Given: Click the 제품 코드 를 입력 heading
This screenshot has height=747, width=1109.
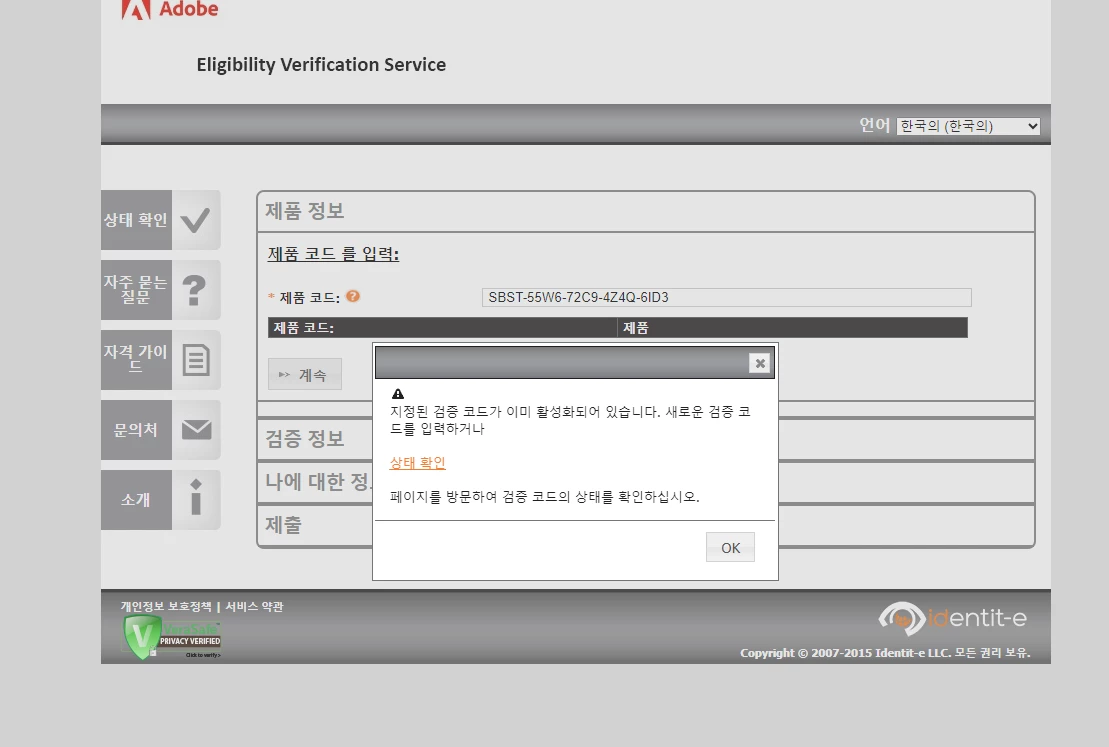Looking at the screenshot, I should [x=333, y=254].
